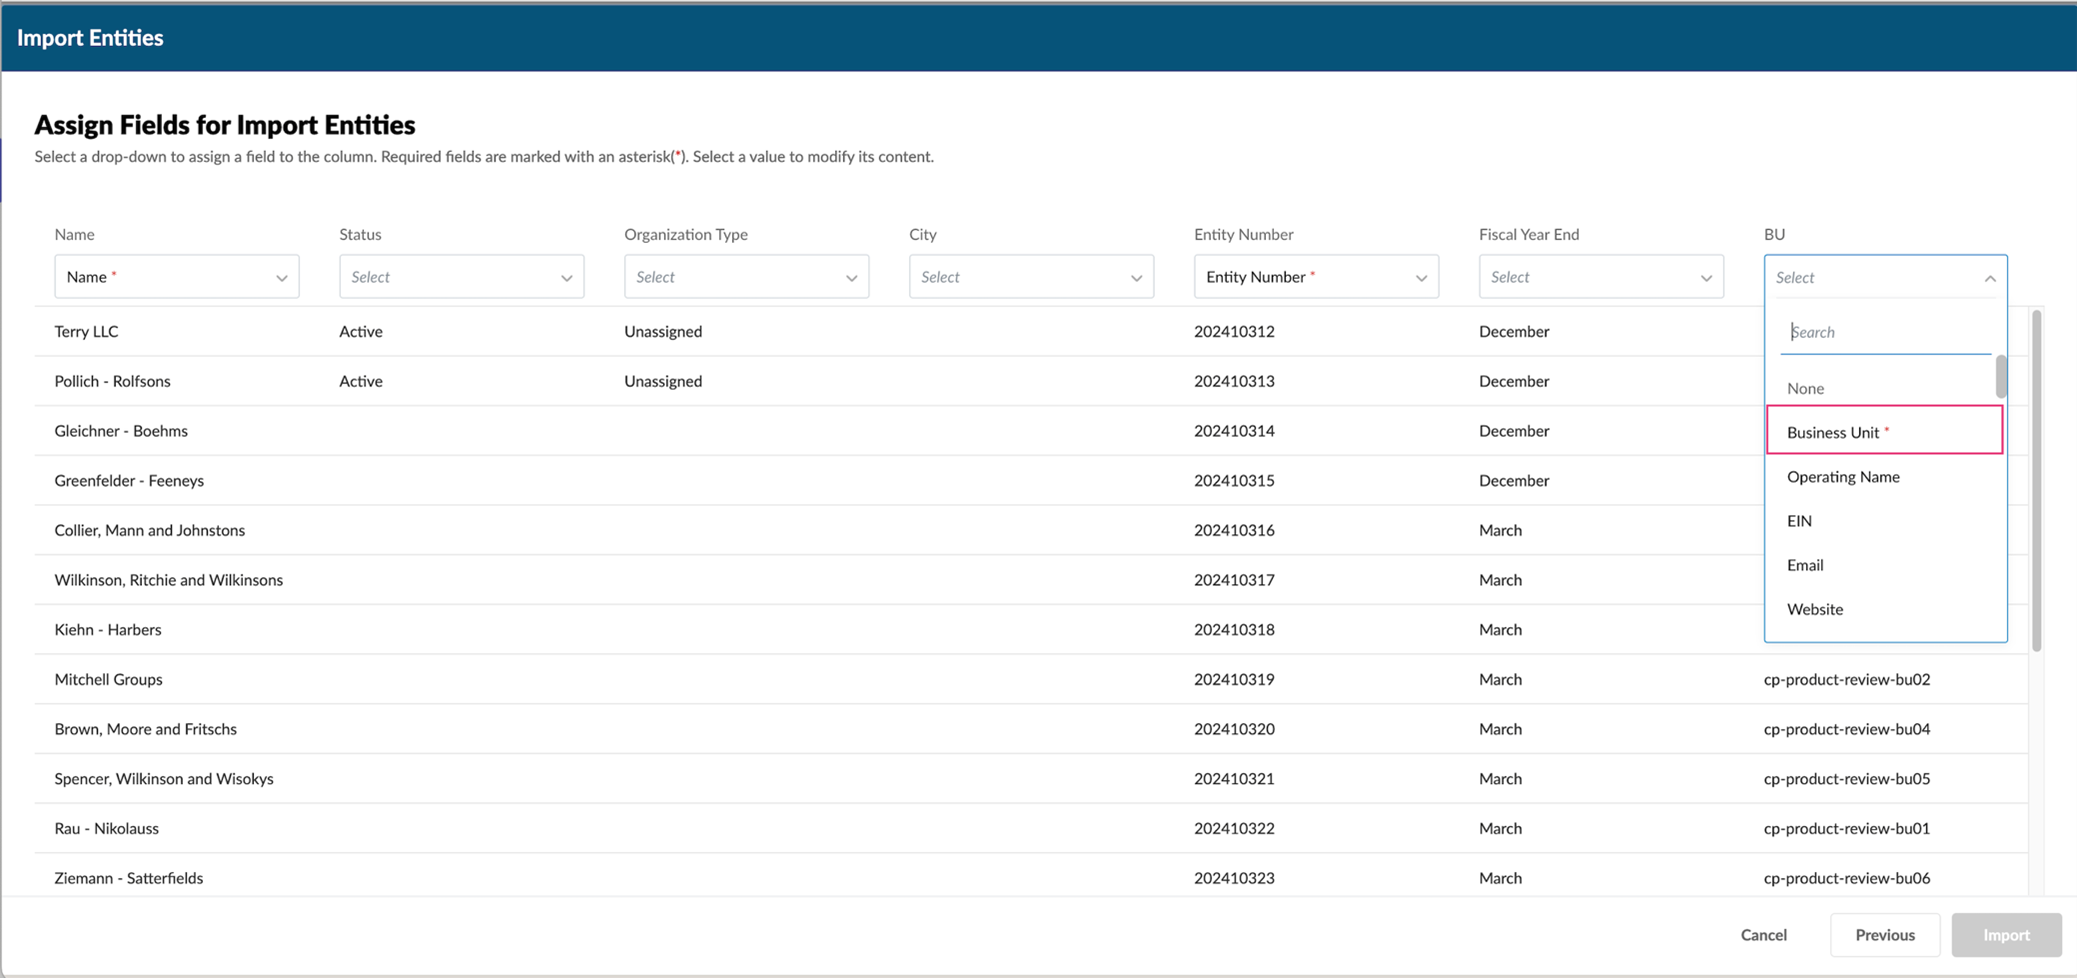The width and height of the screenshot is (2077, 978).
Task: Click the Search field in BU dropdown
Action: point(1885,332)
